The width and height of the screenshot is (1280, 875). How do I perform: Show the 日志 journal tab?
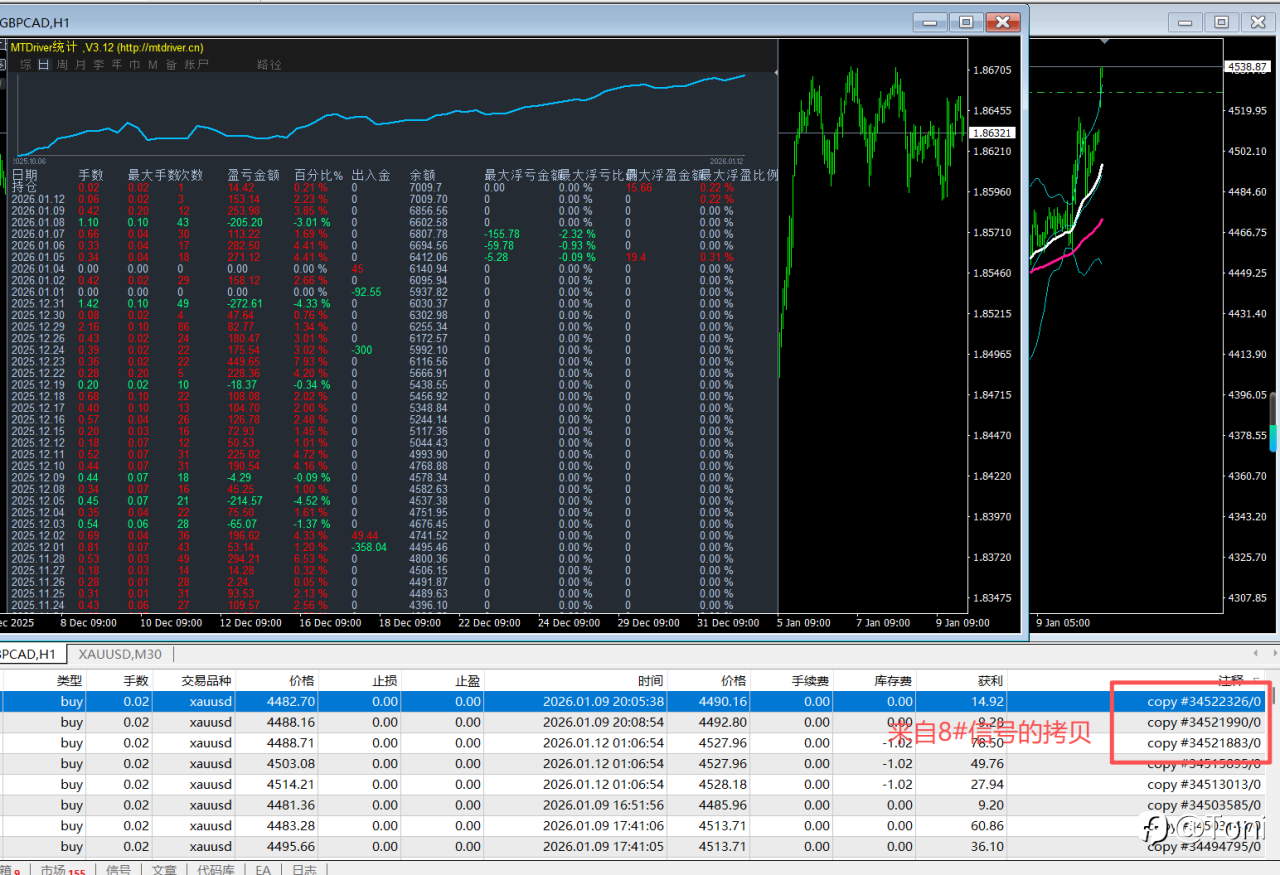point(304,869)
